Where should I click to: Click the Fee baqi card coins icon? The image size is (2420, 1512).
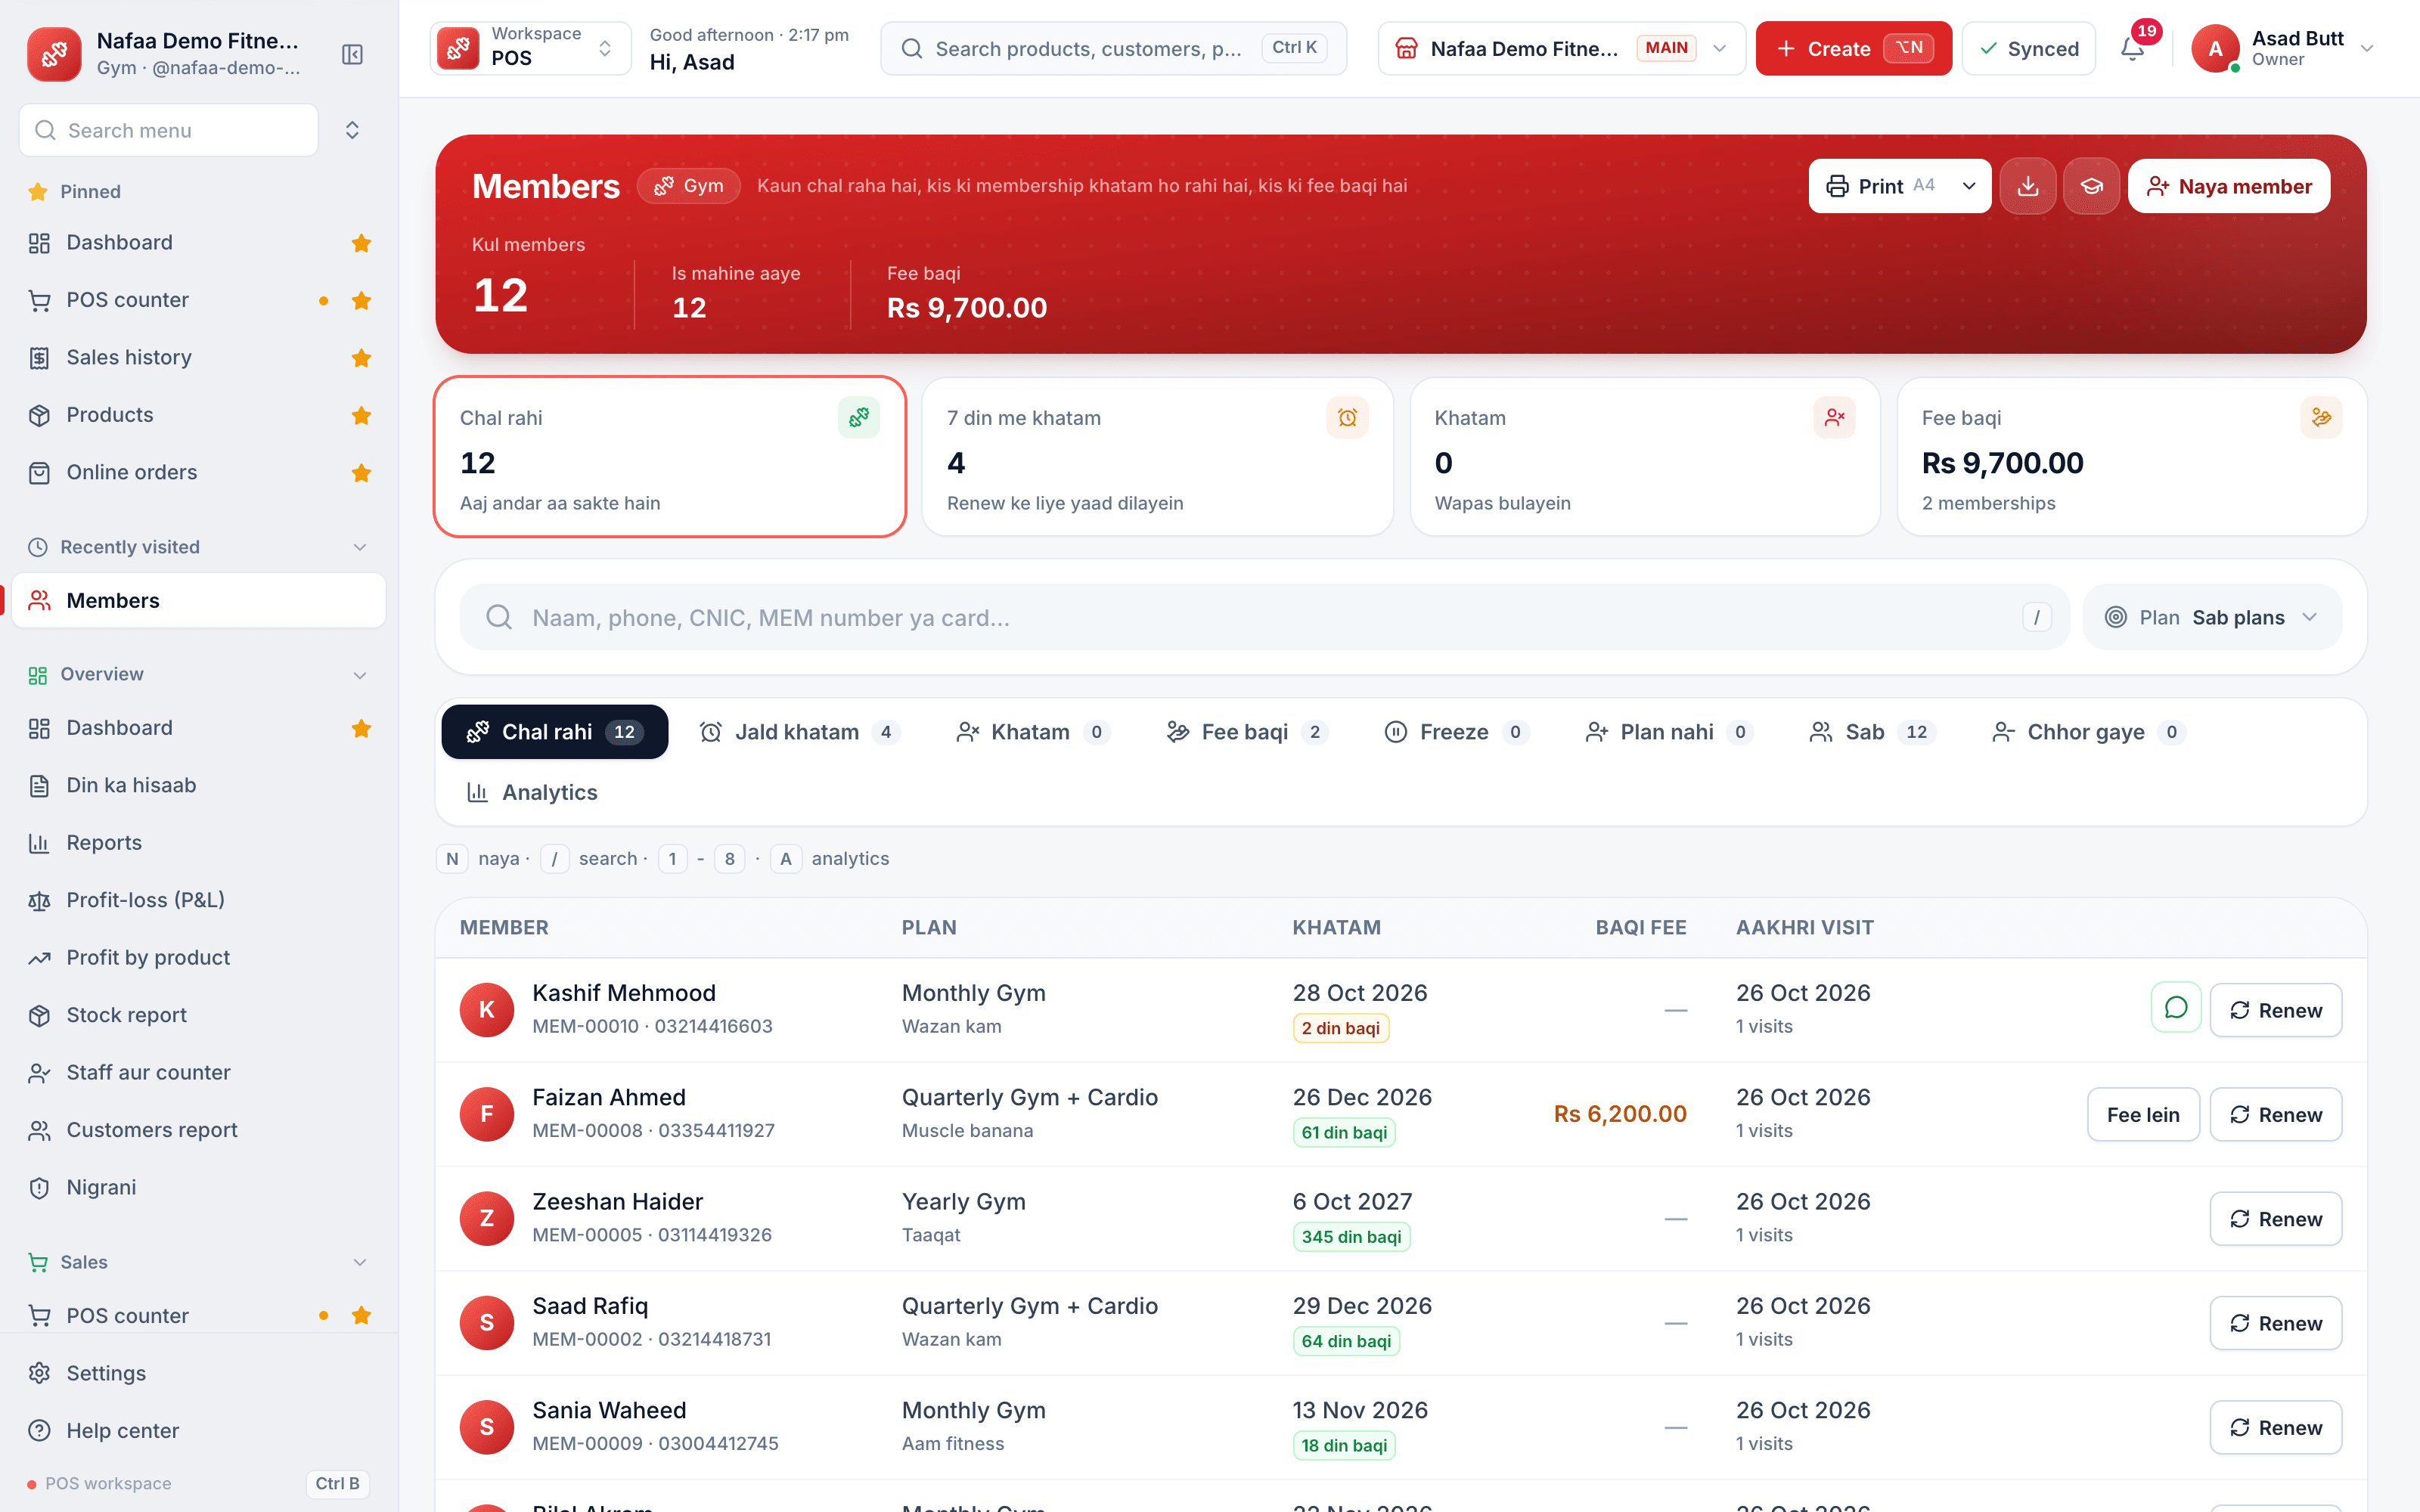pos(2321,417)
